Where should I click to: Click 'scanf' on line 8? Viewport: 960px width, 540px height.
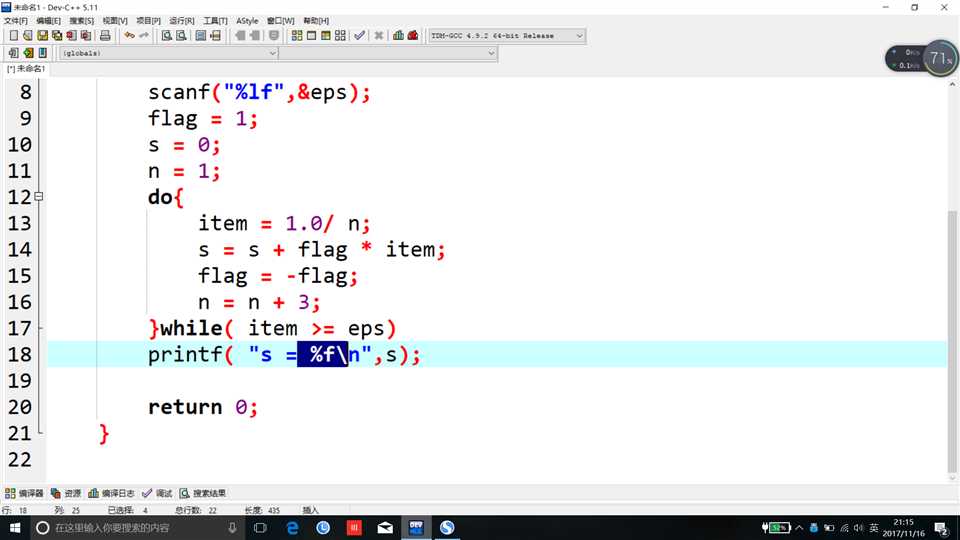point(179,92)
